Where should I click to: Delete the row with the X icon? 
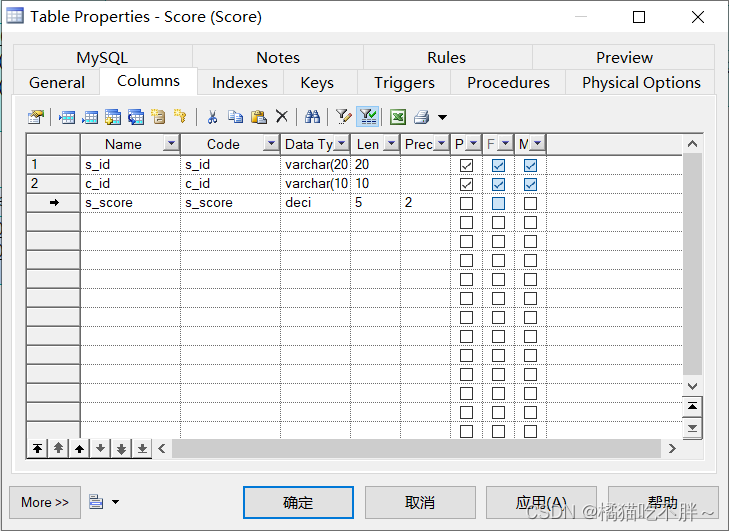click(x=281, y=117)
